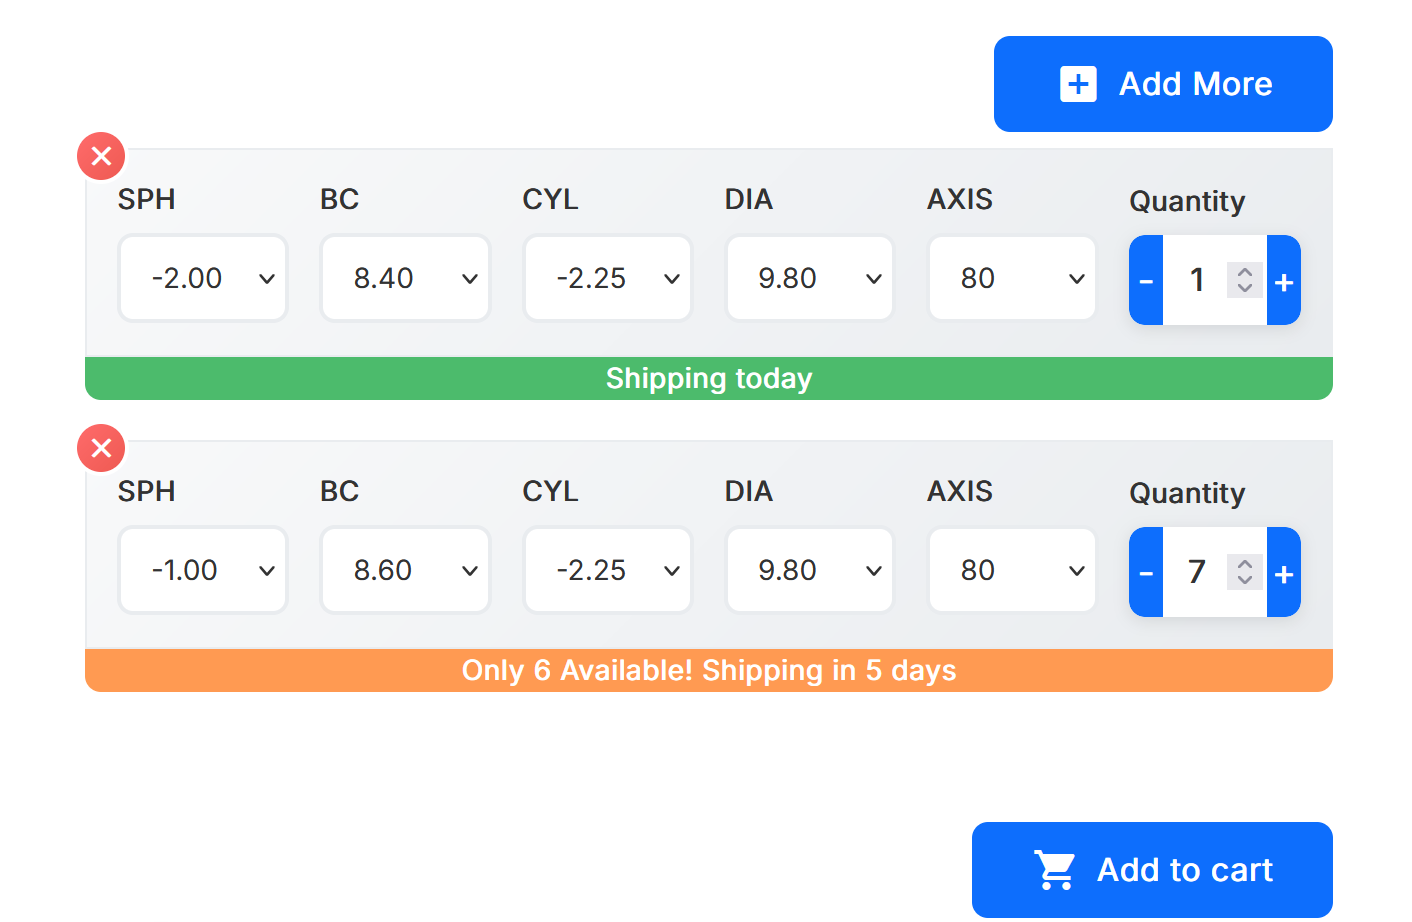
Task: Expand the second row CYL -2.25 dropdown
Action: 608,570
